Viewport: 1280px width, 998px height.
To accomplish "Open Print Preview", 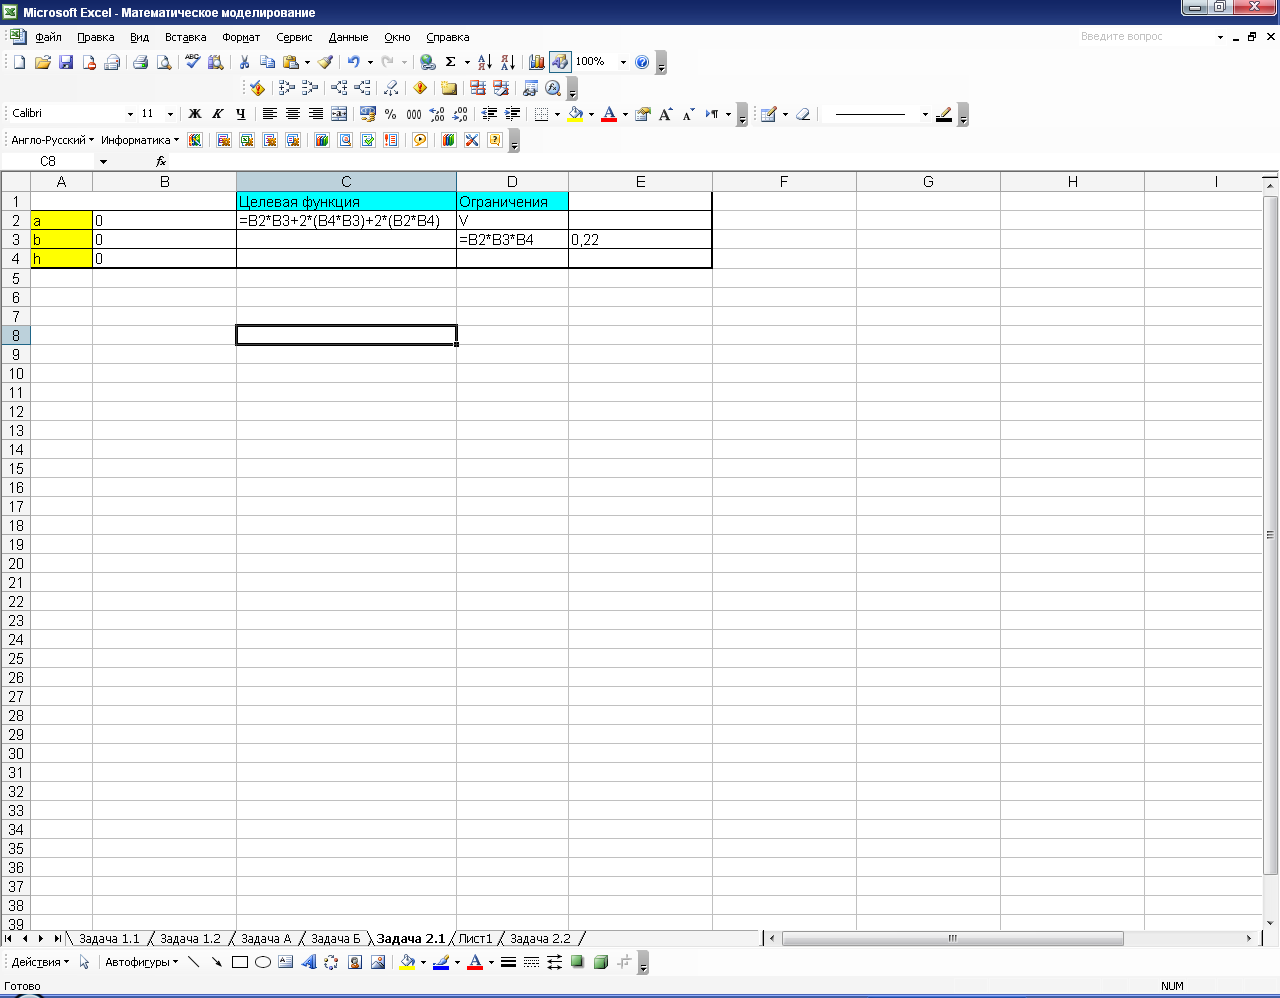I will pos(164,62).
